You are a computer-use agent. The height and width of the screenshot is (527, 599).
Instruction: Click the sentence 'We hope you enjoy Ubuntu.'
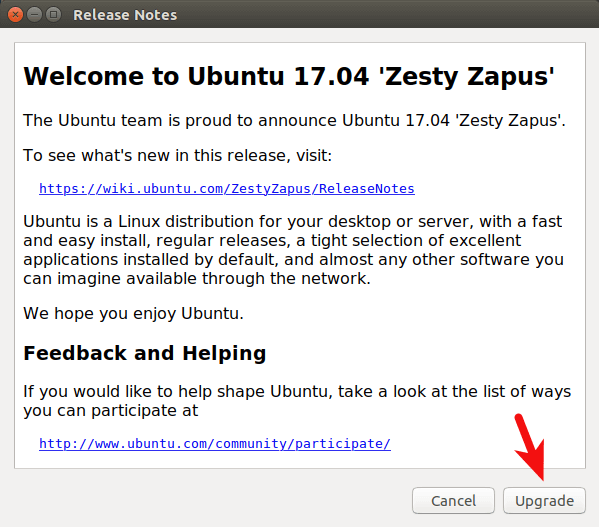[133, 314]
